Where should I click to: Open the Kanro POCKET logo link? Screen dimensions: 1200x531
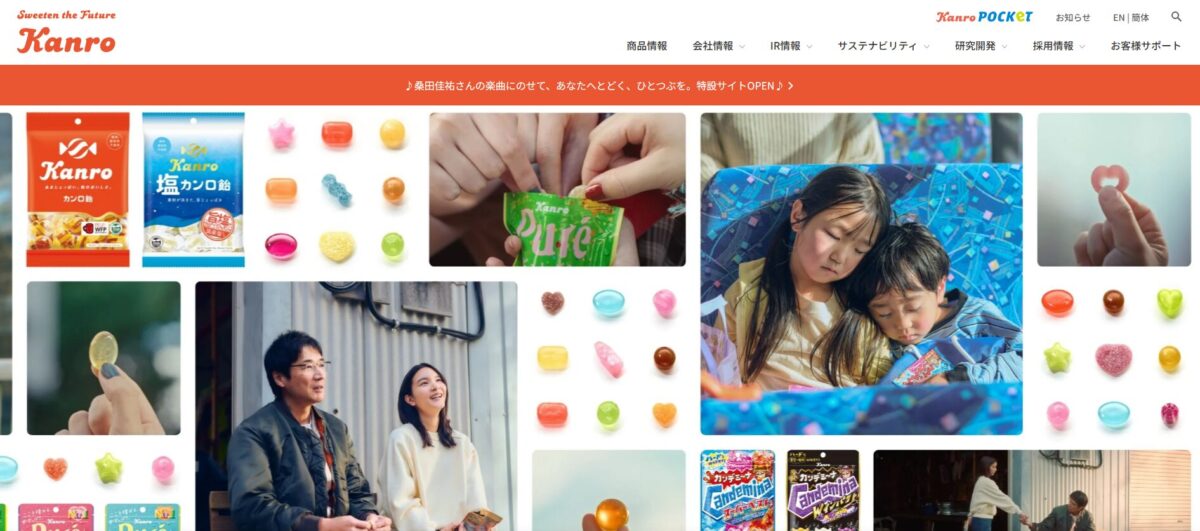point(984,17)
